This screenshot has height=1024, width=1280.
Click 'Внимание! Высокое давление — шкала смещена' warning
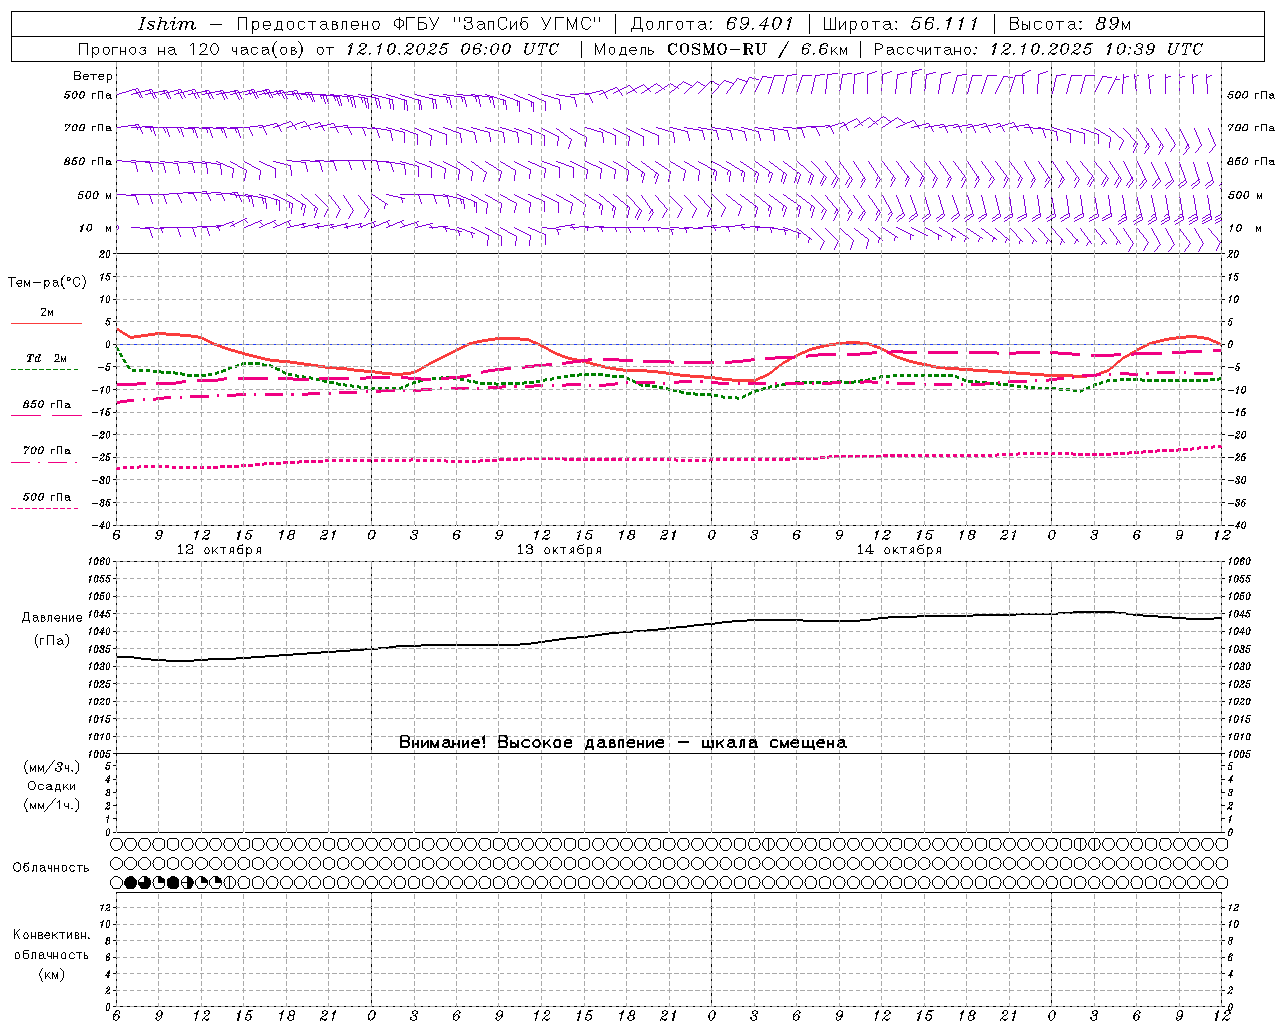click(x=623, y=742)
